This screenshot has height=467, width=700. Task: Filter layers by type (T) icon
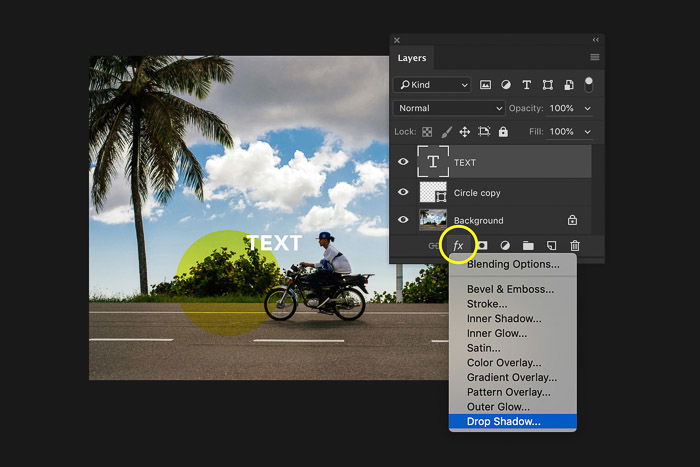click(526, 85)
